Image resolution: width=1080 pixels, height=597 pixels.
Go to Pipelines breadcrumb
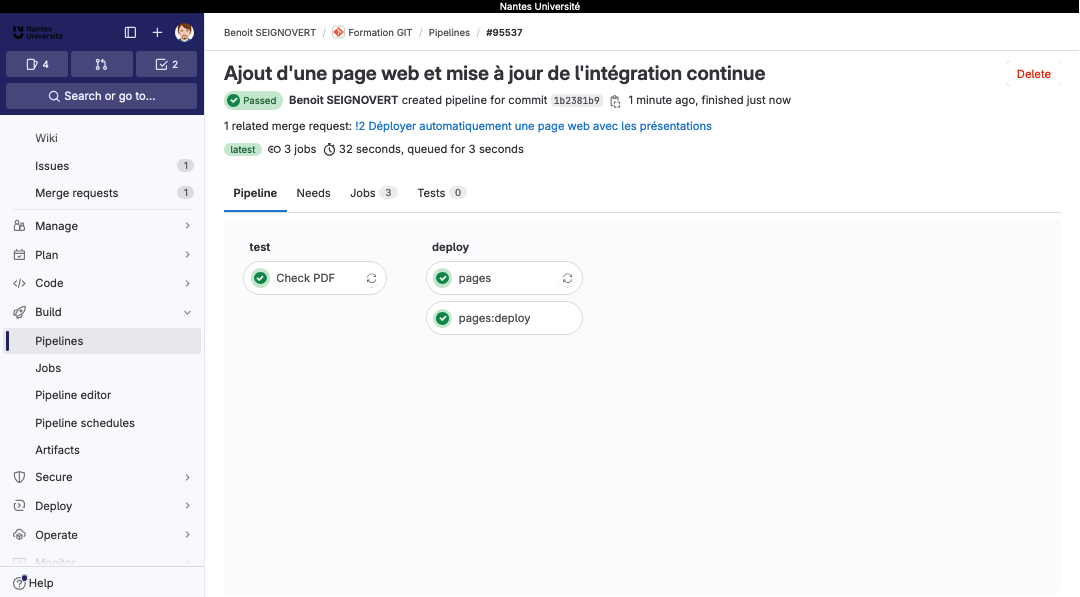click(449, 32)
